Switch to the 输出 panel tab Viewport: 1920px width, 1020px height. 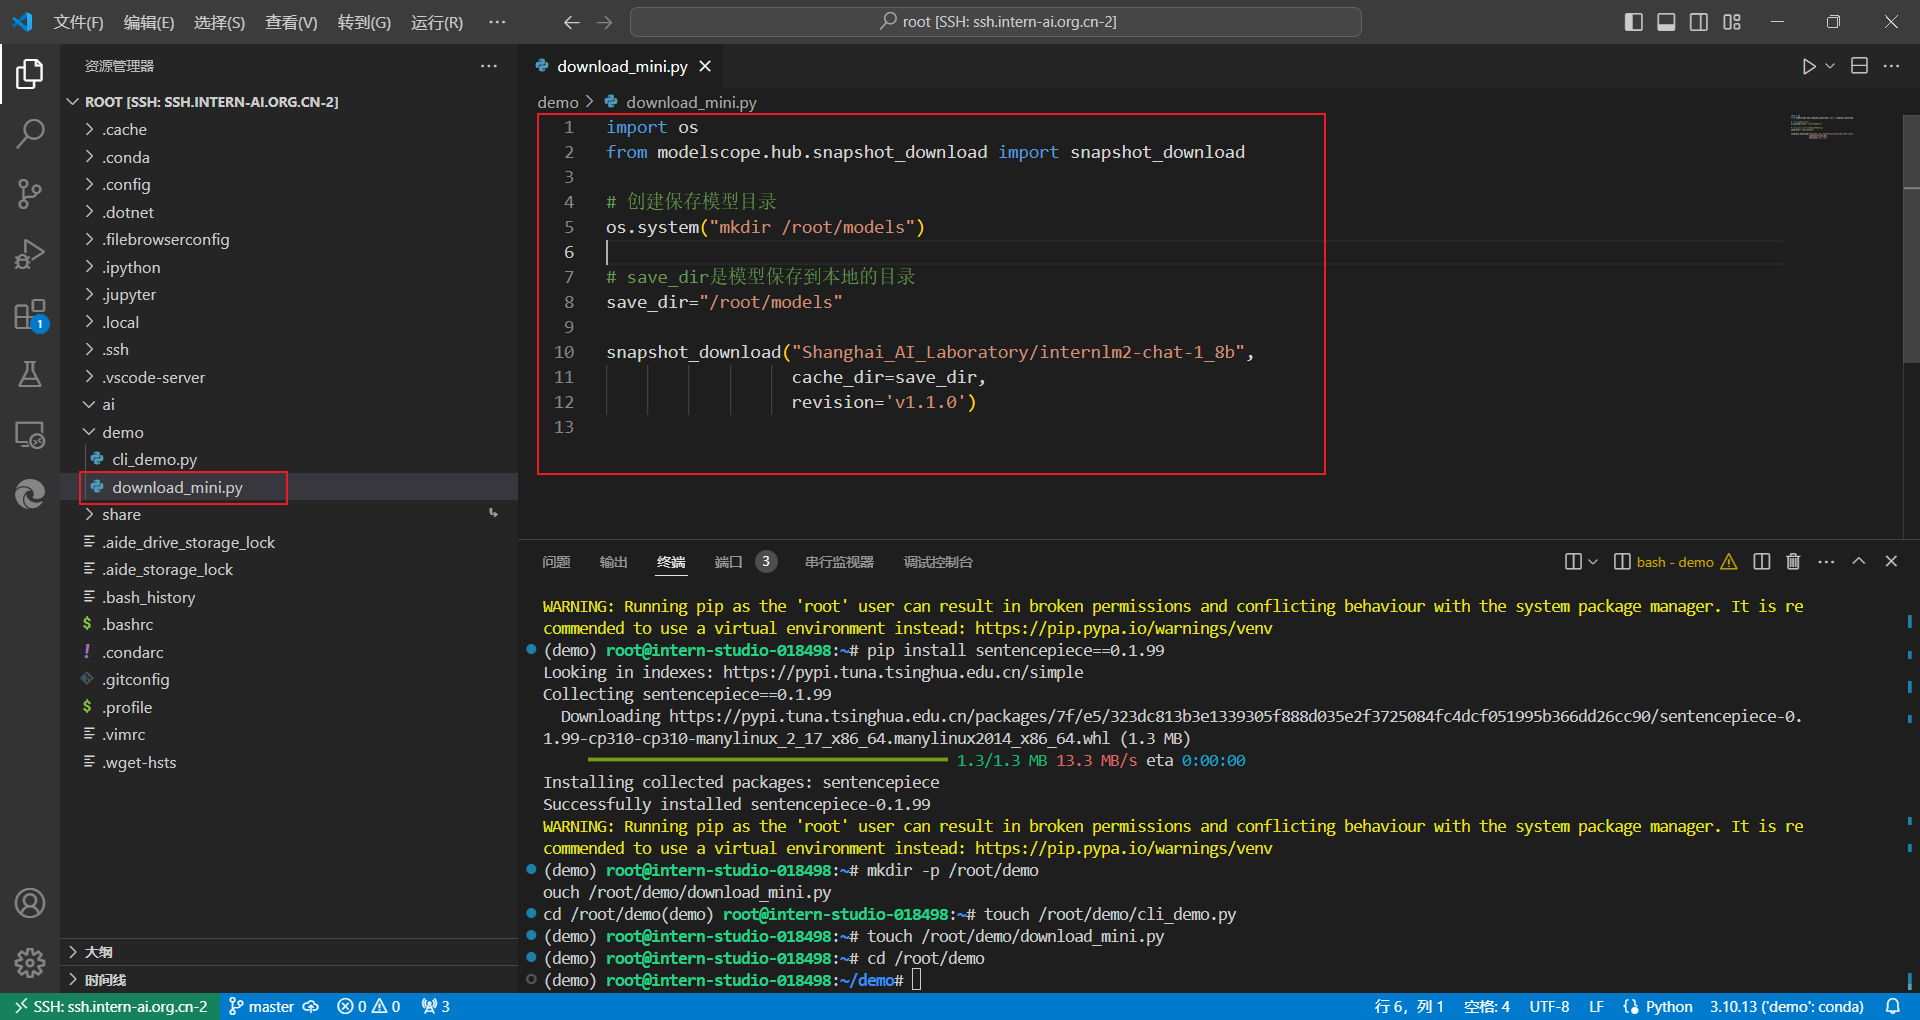(x=613, y=562)
